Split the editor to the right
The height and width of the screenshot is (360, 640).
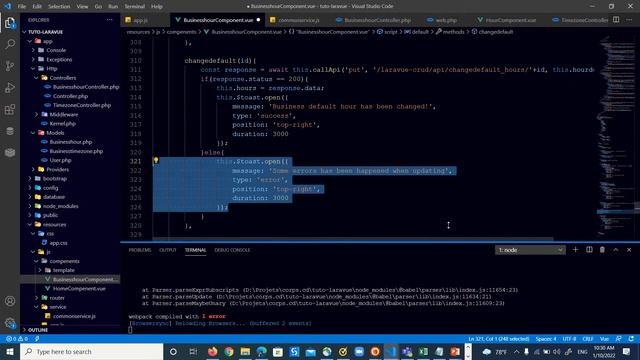click(x=616, y=20)
